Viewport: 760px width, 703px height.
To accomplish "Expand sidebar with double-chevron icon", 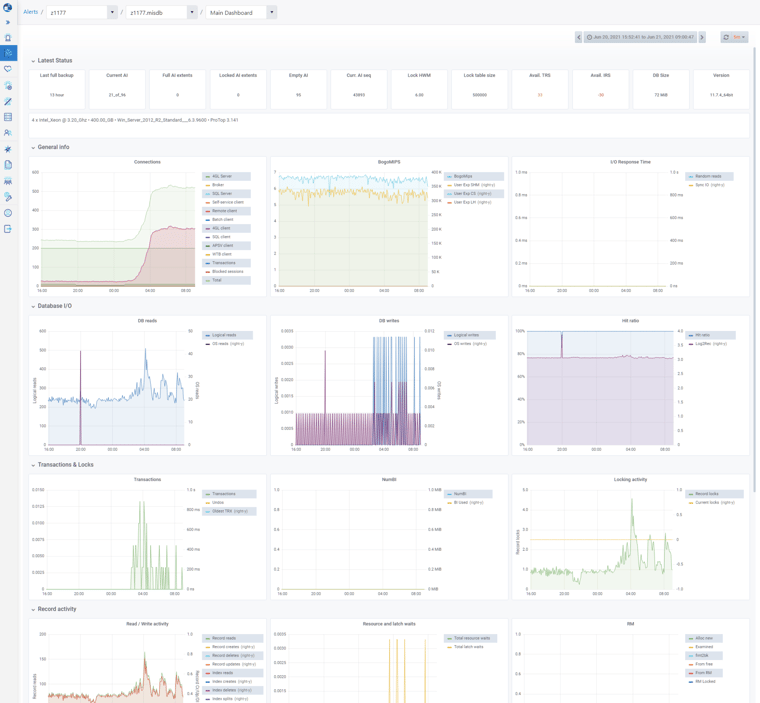I will 8,22.
